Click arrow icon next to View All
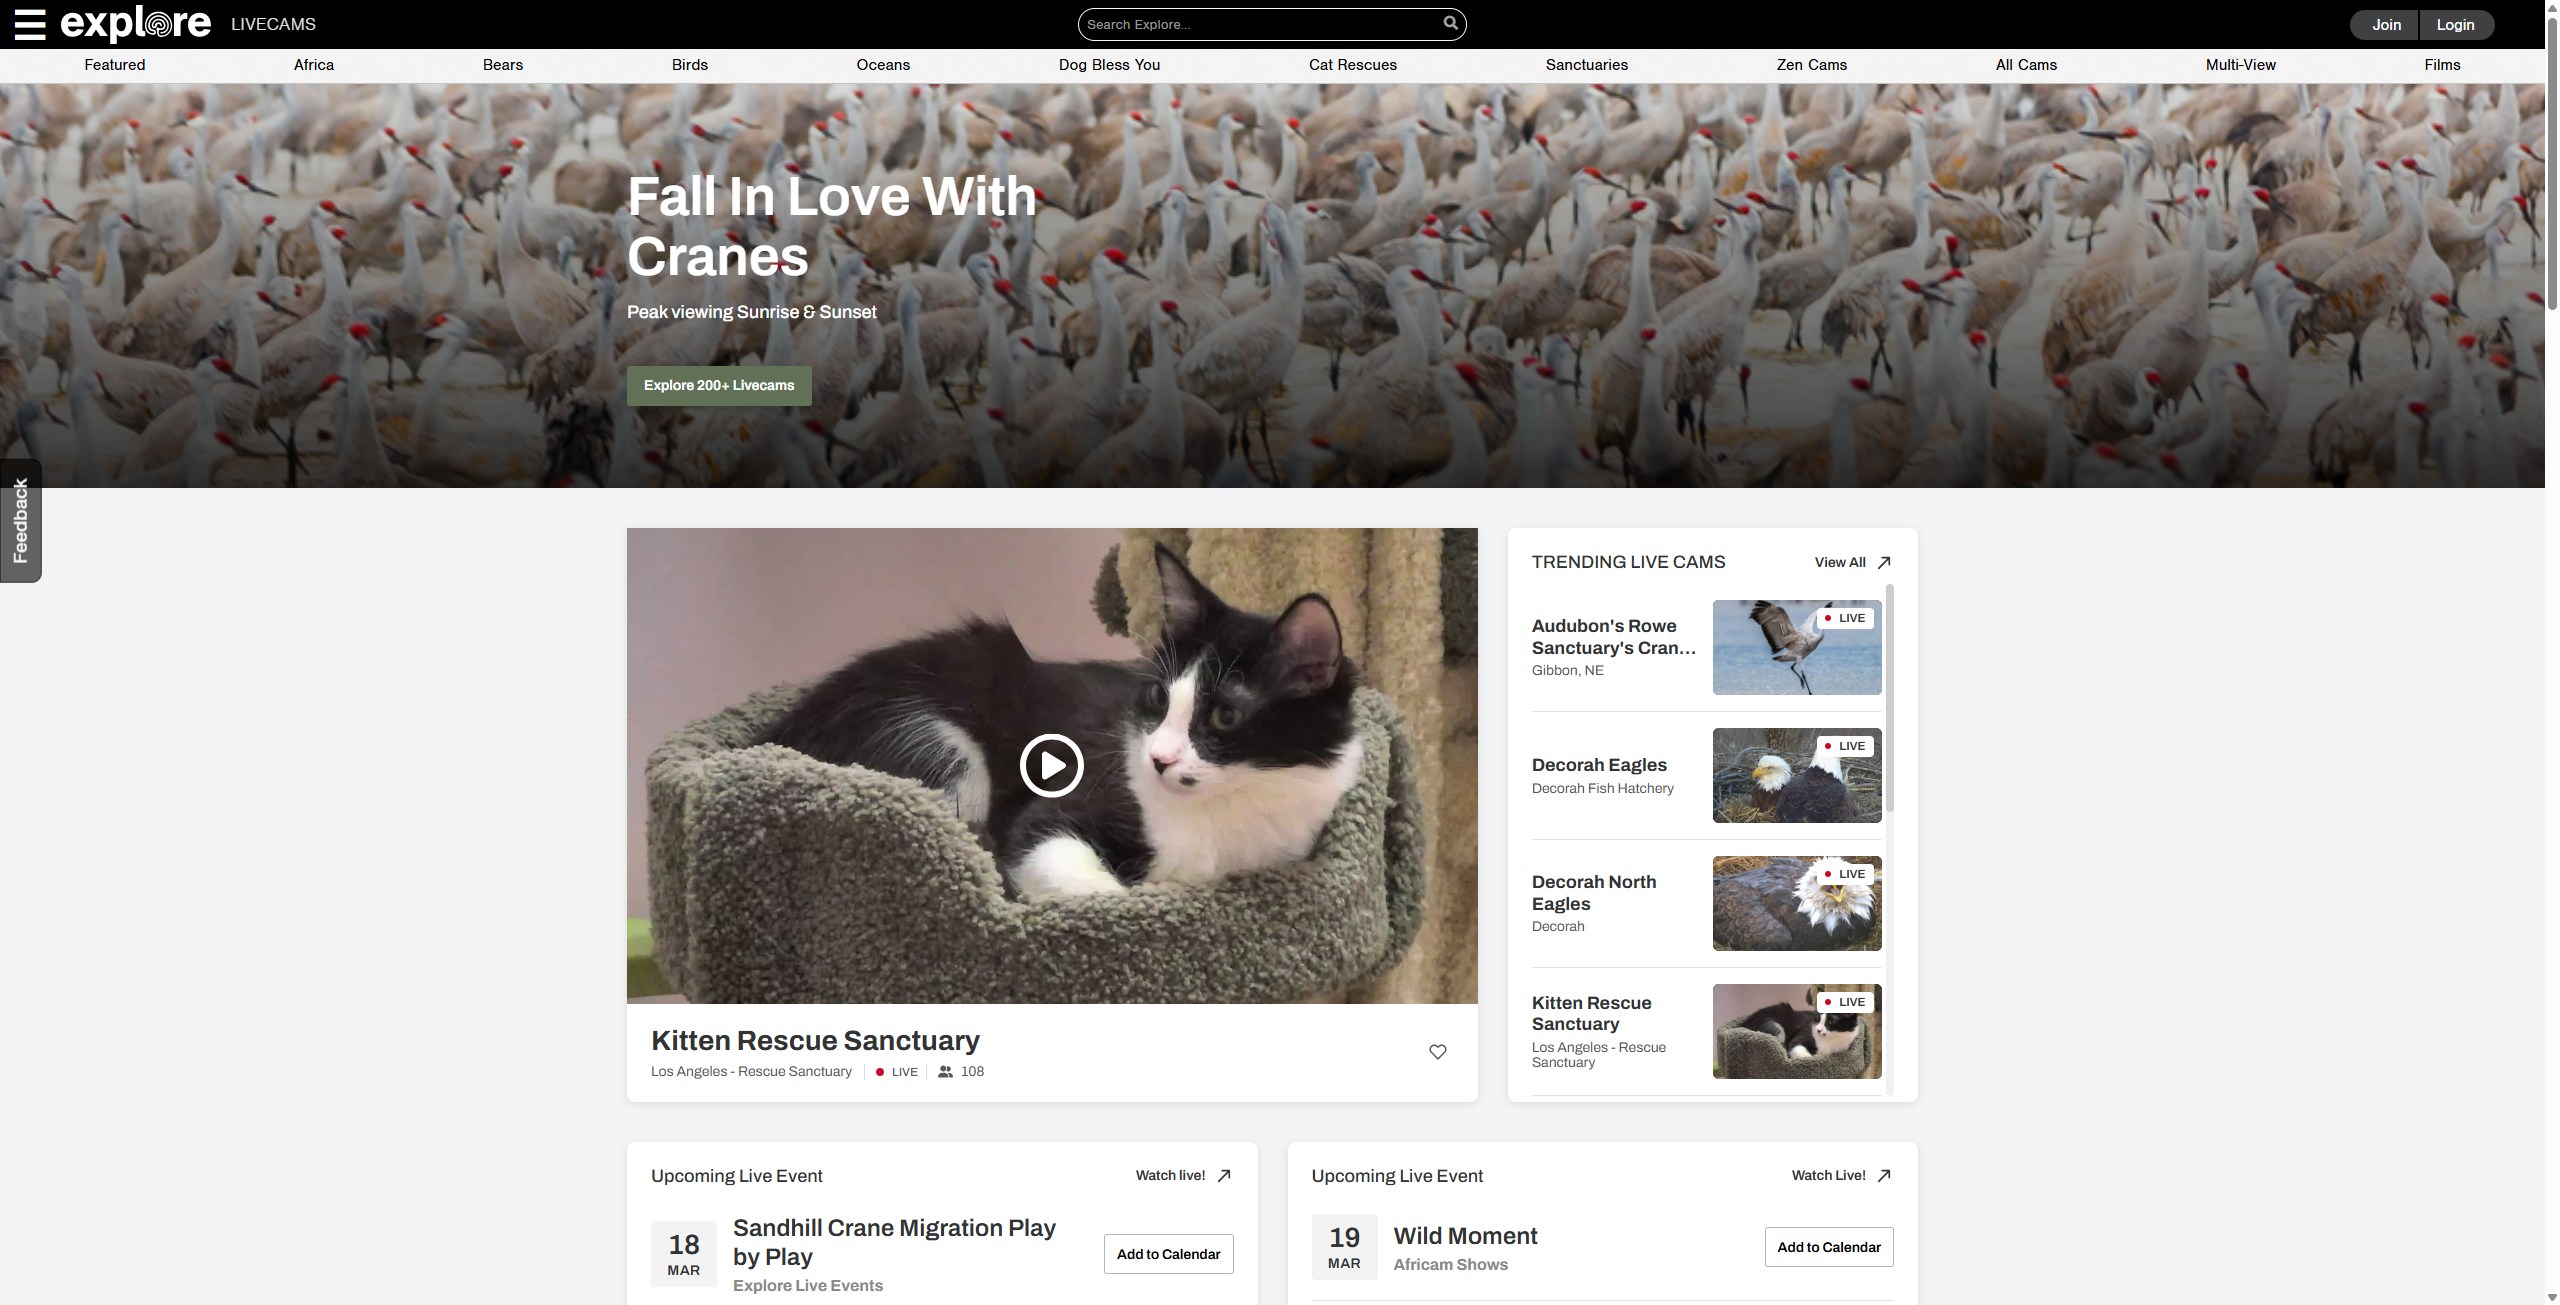The image size is (2560, 1305). pos(1884,563)
